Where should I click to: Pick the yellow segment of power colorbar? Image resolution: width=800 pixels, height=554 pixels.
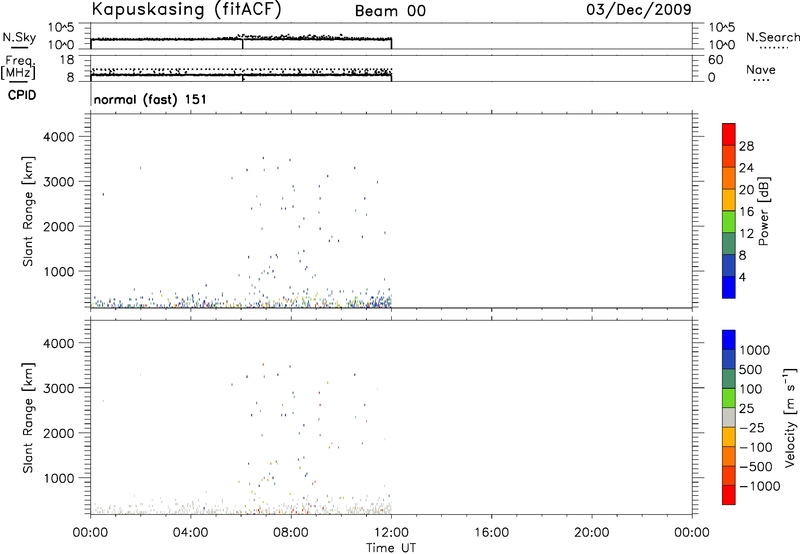(x=729, y=199)
